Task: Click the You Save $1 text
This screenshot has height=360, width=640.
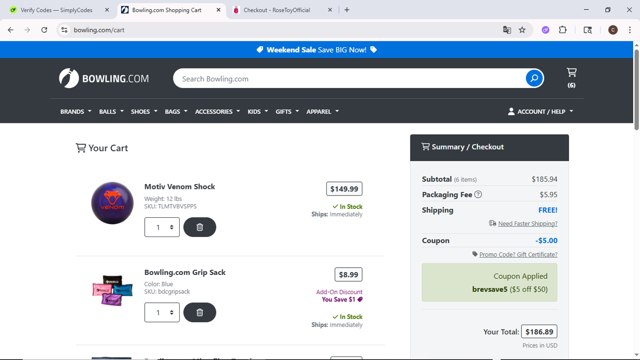Action: 338,300
